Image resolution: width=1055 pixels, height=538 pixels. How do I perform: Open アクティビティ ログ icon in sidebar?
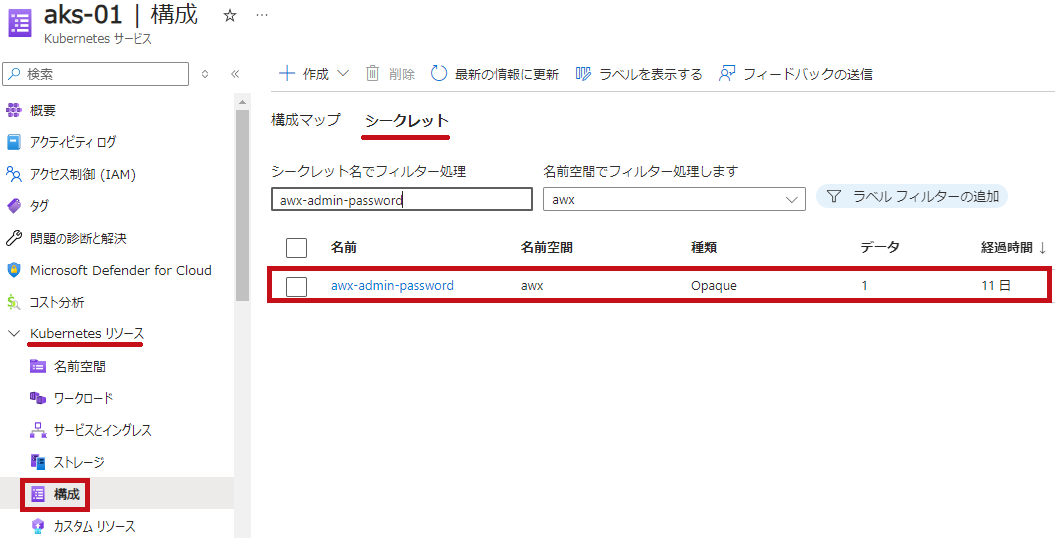(x=13, y=142)
